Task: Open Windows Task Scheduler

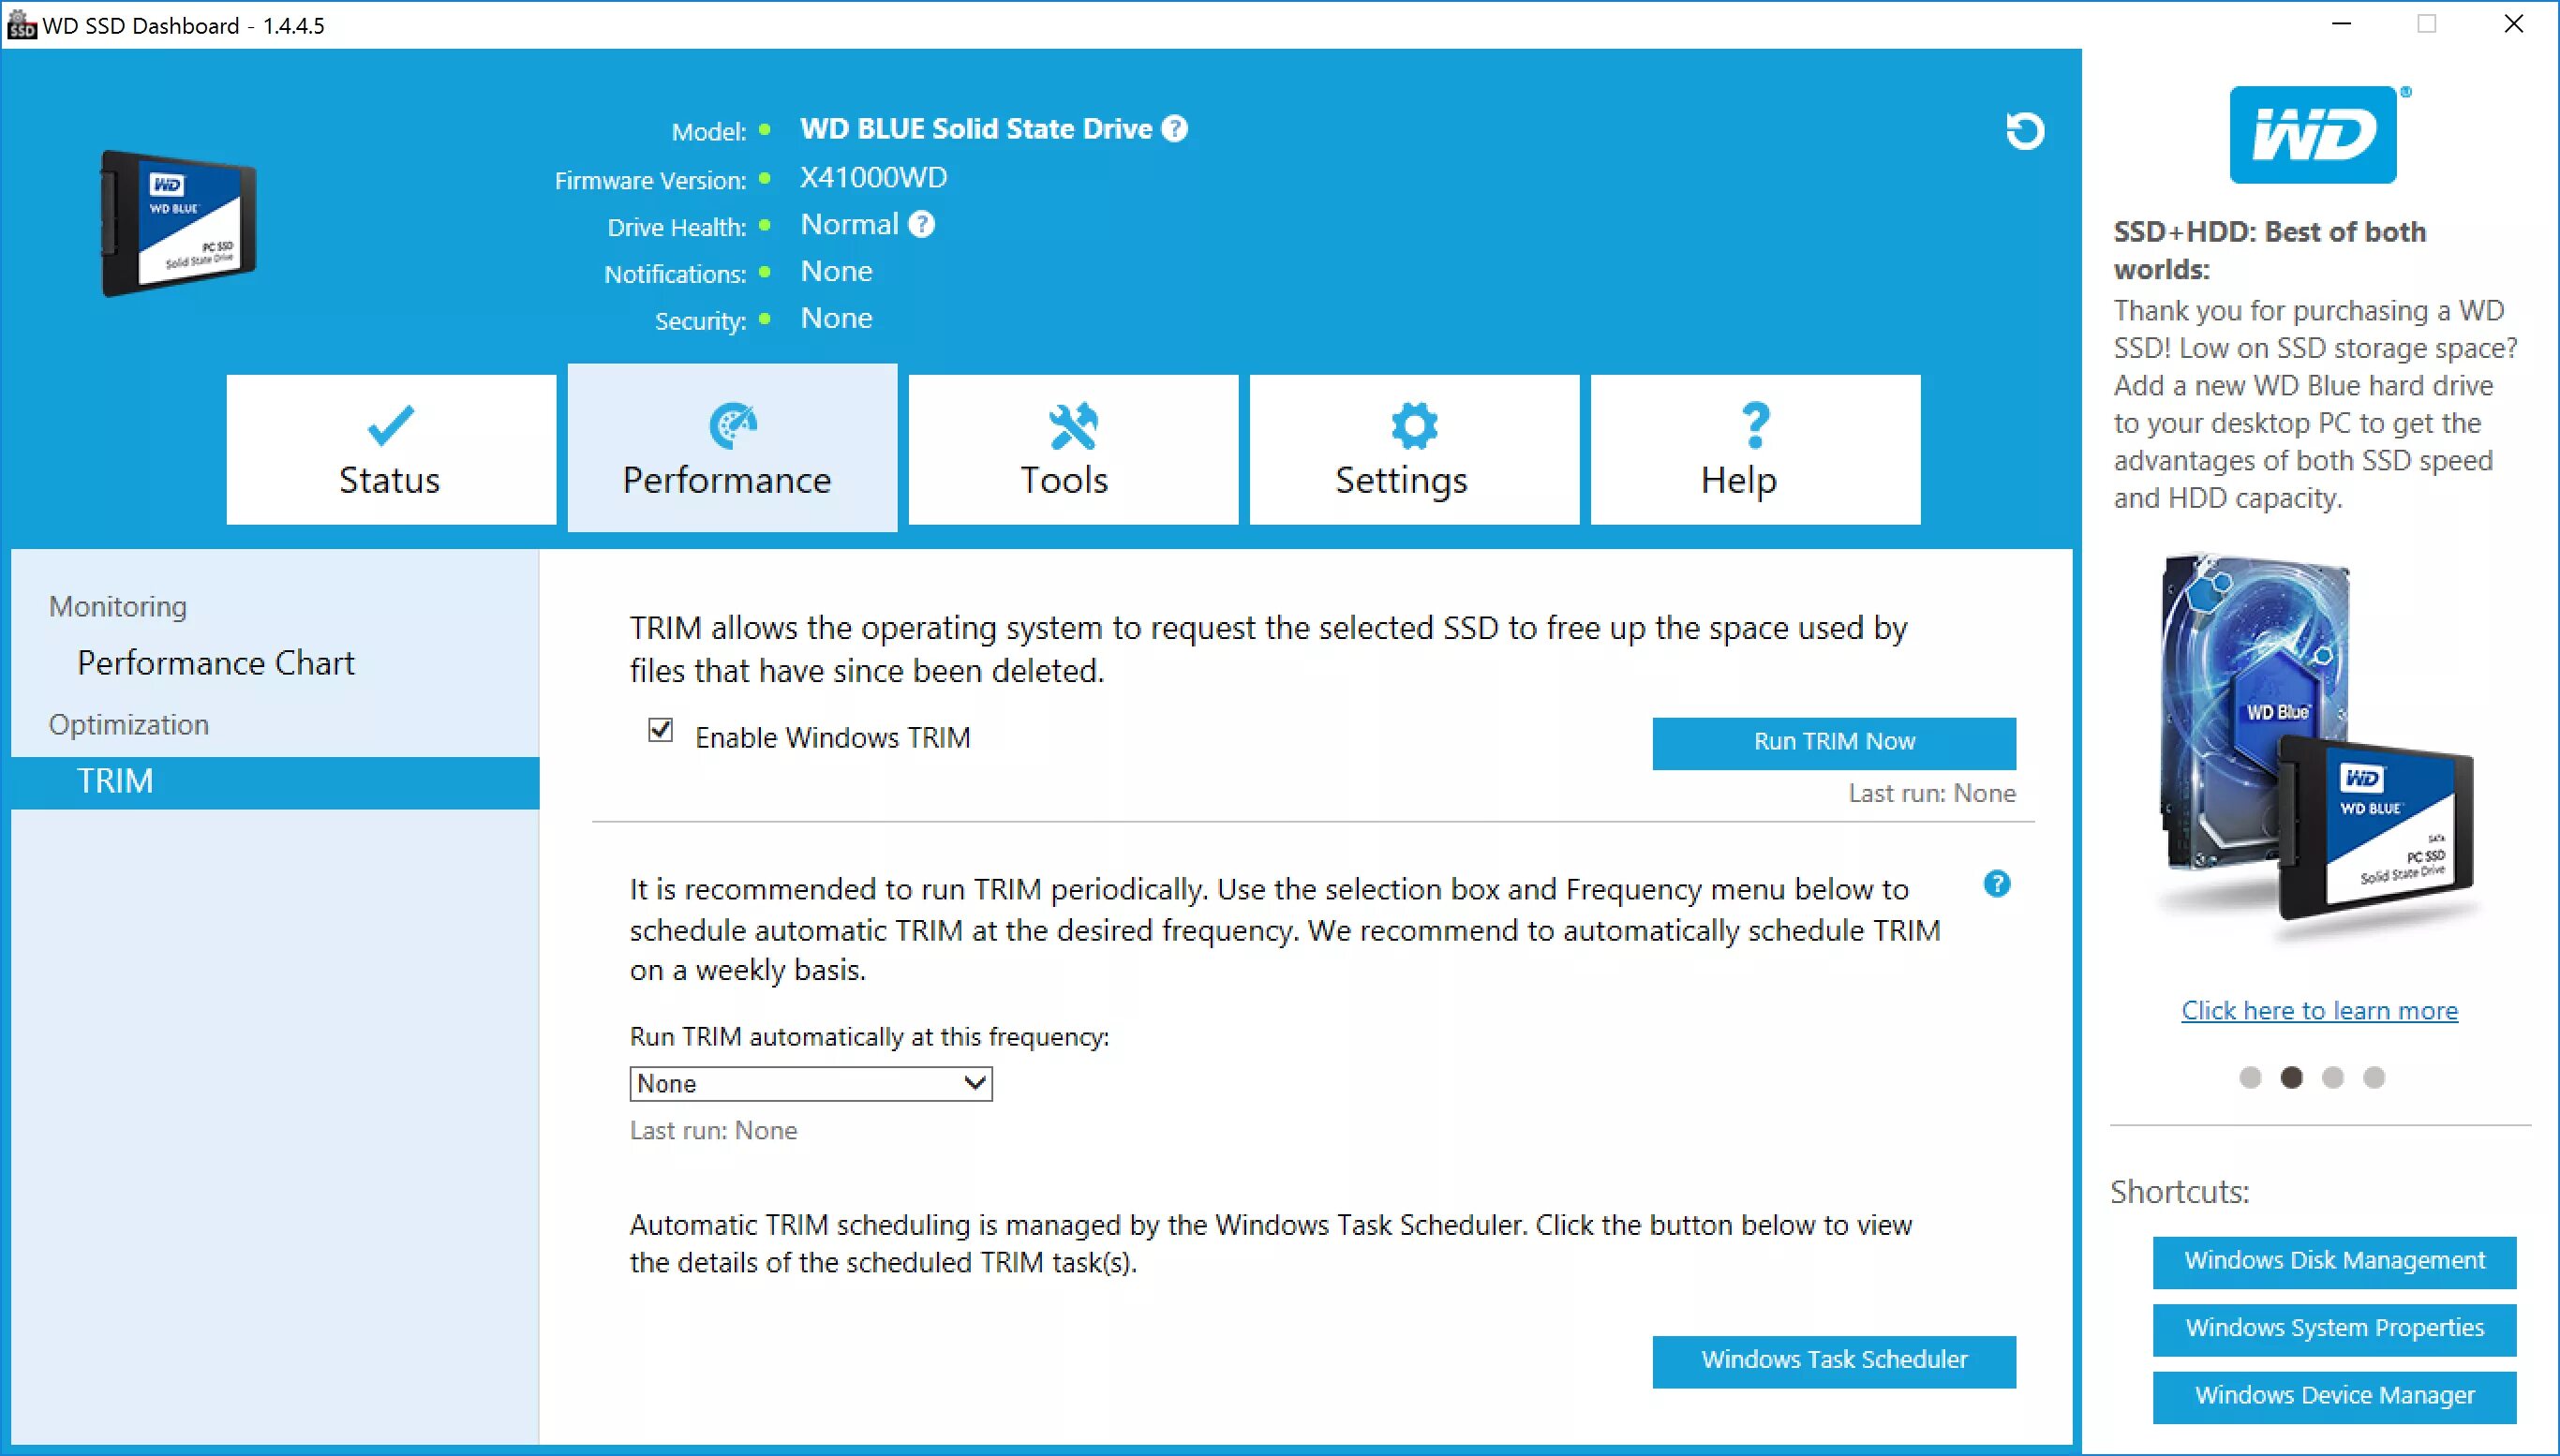Action: click(1833, 1360)
